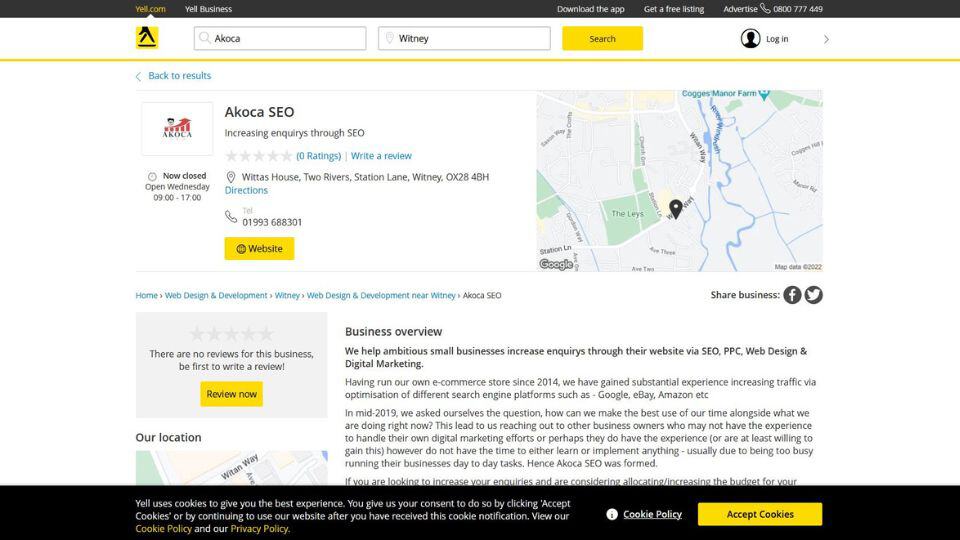
Task: Click The Leys park label on map
Action: coord(628,214)
